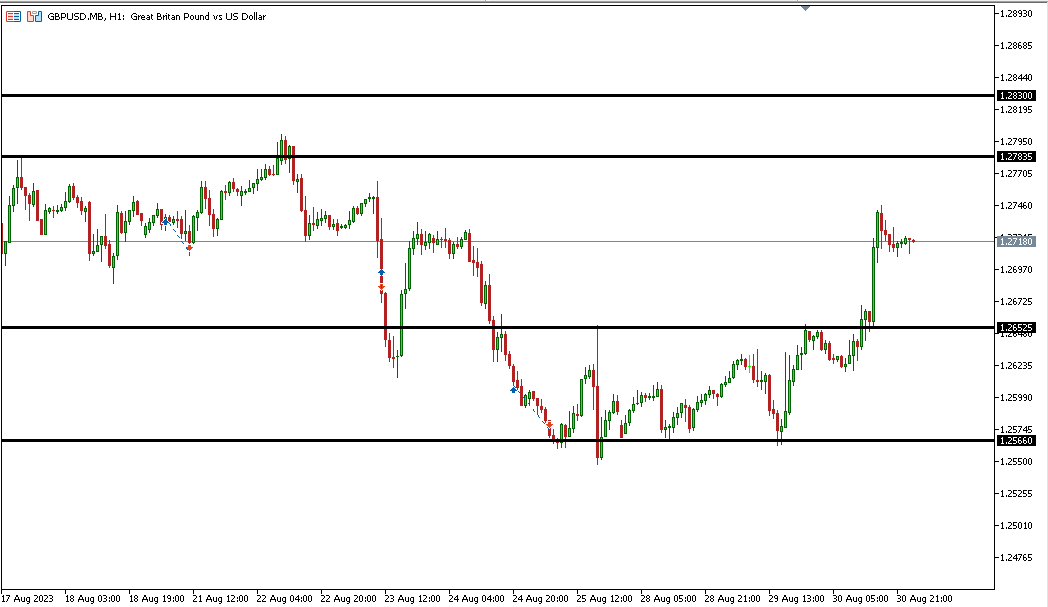Viewport: 1048px width, 607px height.
Task: Click the black 1.26525 price tag on scale
Action: pyautogui.click(x=1016, y=328)
